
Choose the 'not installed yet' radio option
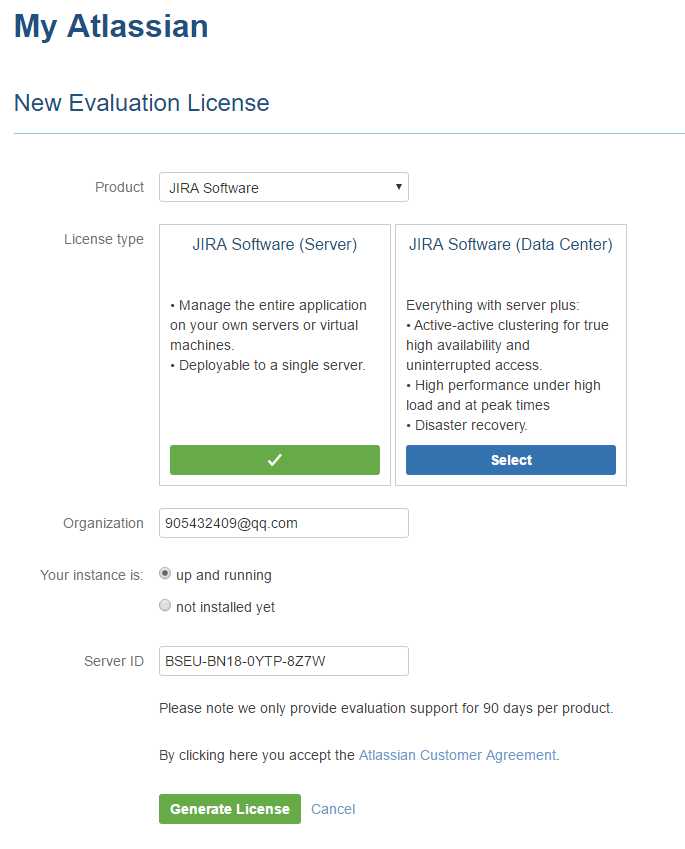click(165, 606)
